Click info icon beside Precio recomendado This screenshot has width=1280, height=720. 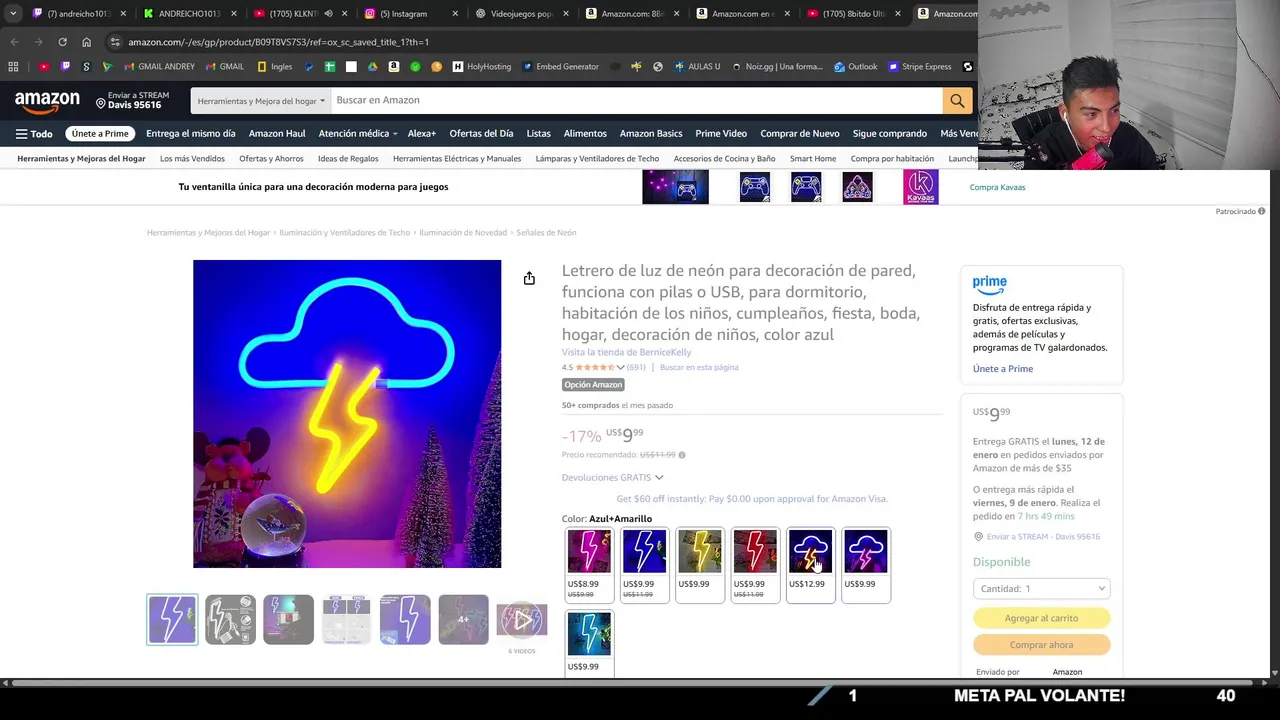[682, 455]
